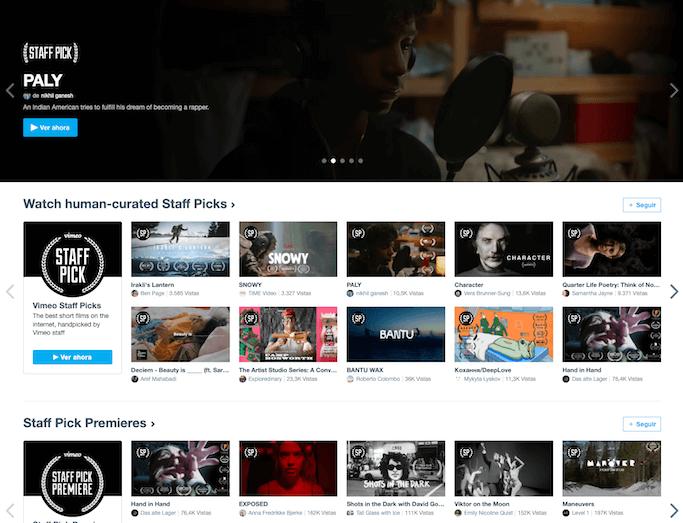Open Кохання/DeepLove video thumbnail
The width and height of the screenshot is (683, 523).
[x=504, y=334]
